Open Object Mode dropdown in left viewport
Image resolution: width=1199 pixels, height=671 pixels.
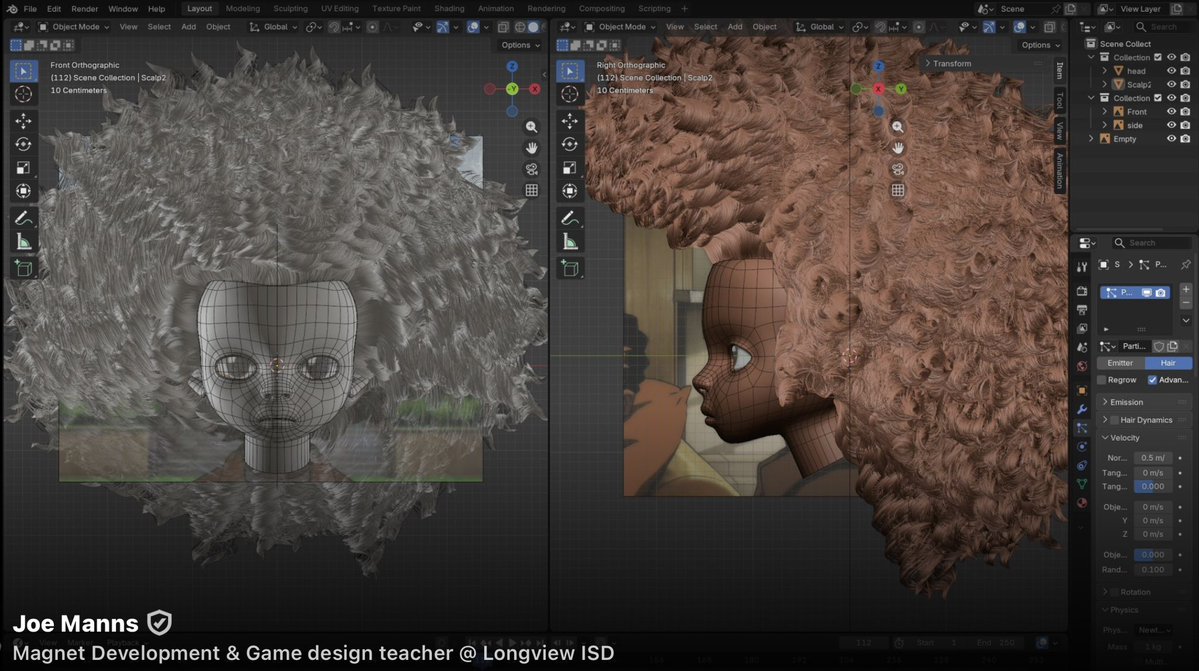tap(73, 27)
